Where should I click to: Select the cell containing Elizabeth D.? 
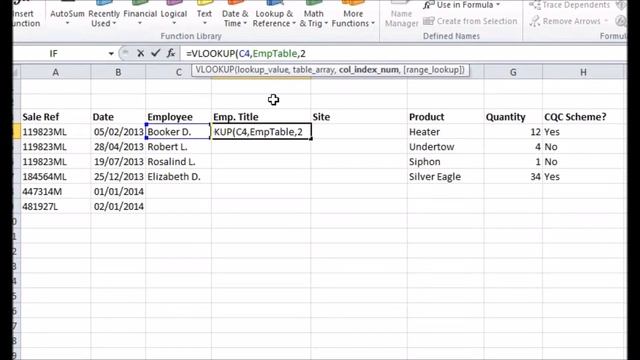[x=178, y=177]
